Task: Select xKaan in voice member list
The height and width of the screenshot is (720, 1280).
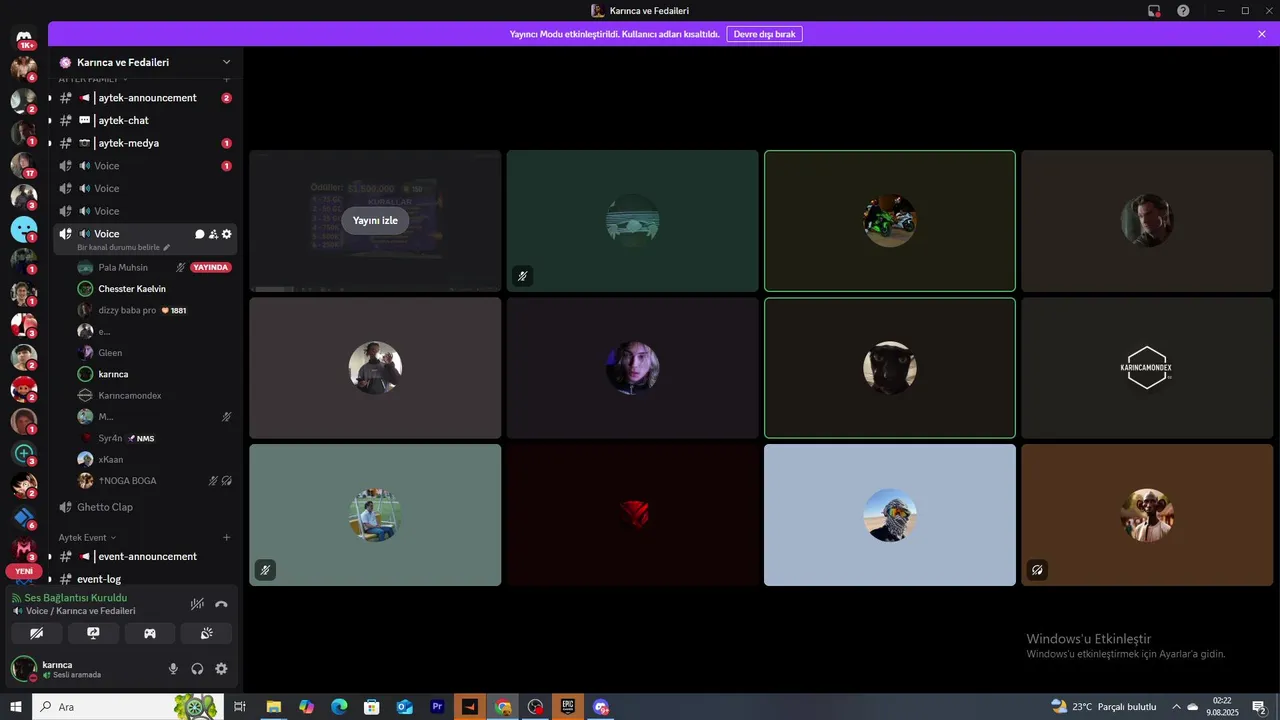Action: [155, 459]
